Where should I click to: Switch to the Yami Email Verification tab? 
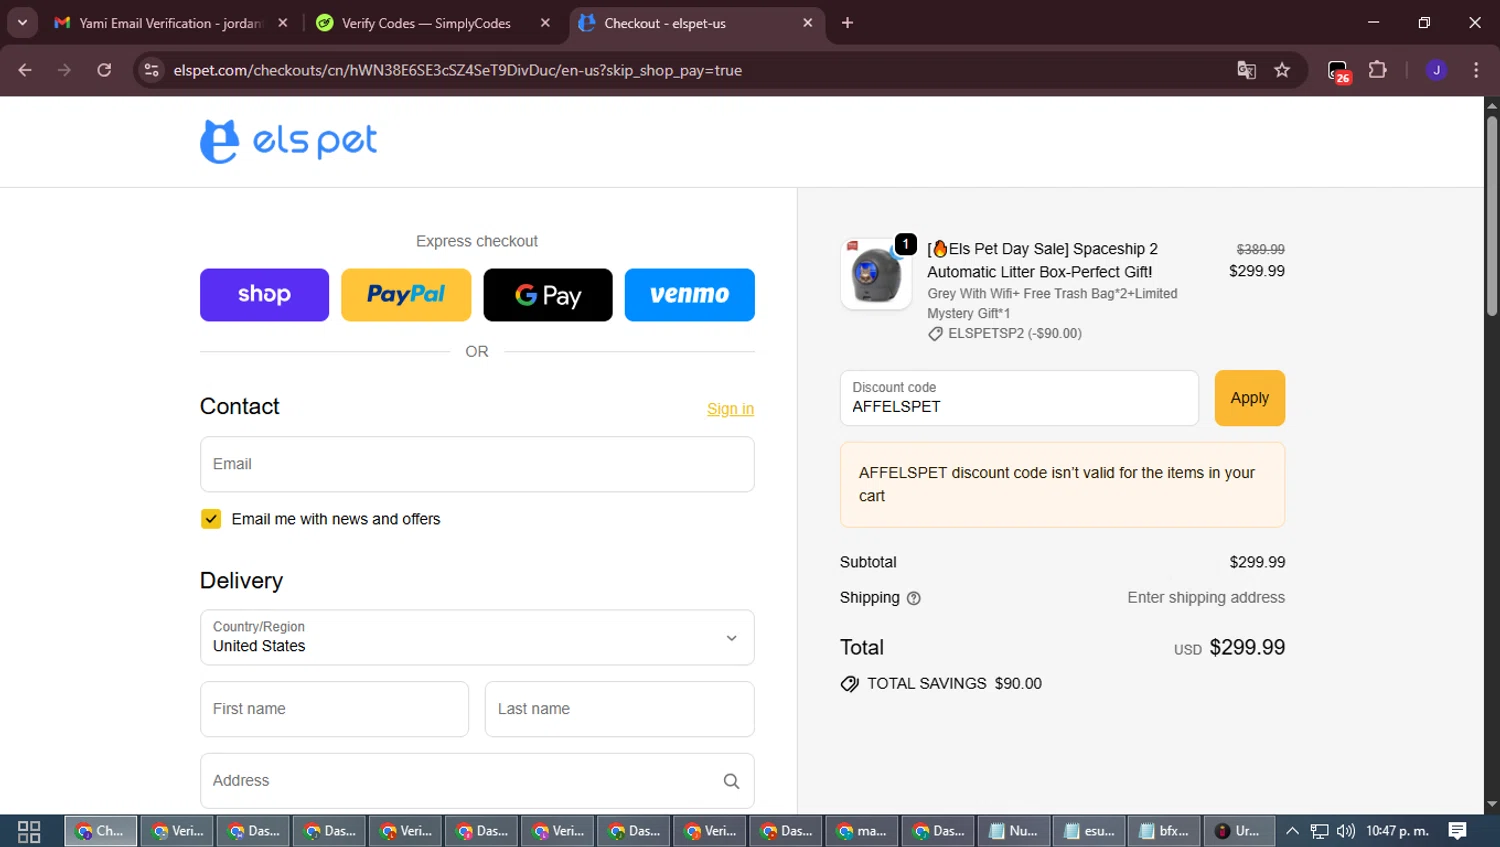click(x=170, y=23)
